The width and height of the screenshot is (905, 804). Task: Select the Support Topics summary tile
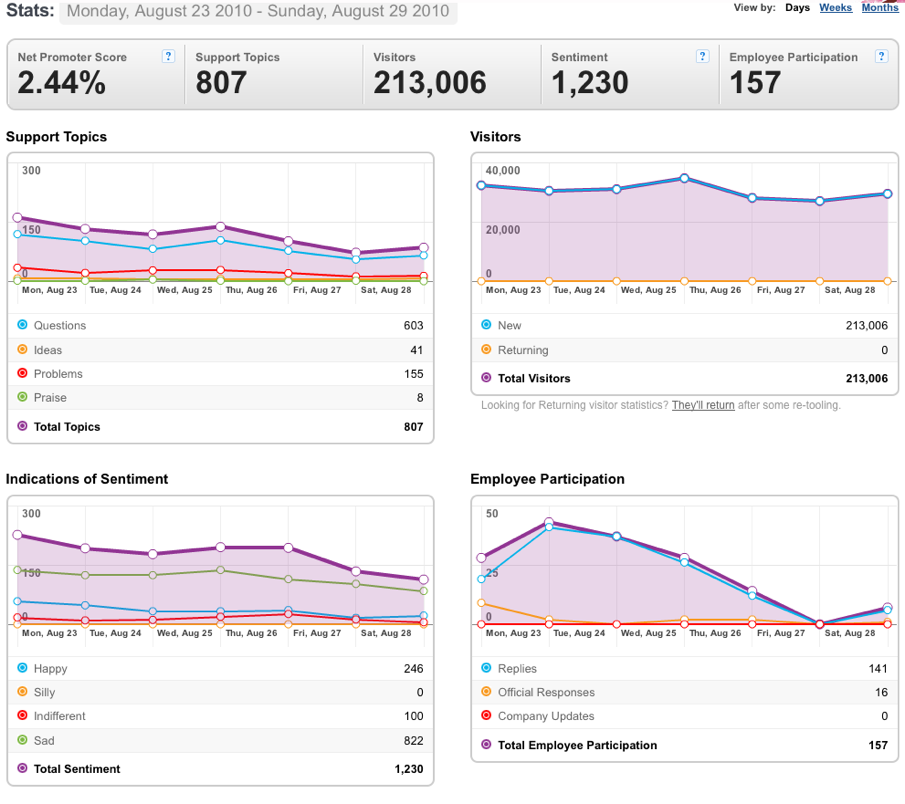(x=274, y=74)
